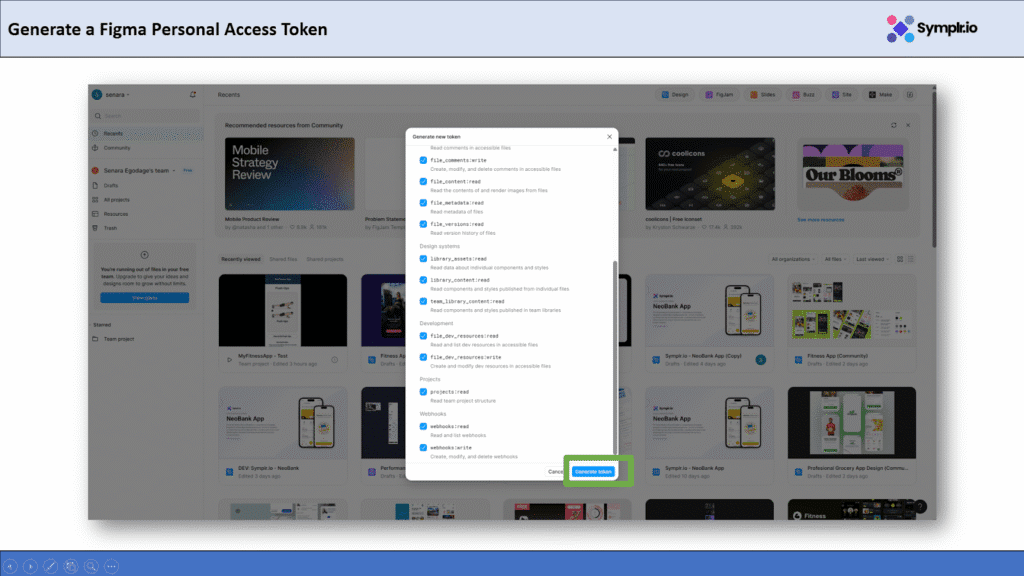Click the Generate token button
The height and width of the screenshot is (576, 1024).
point(593,471)
